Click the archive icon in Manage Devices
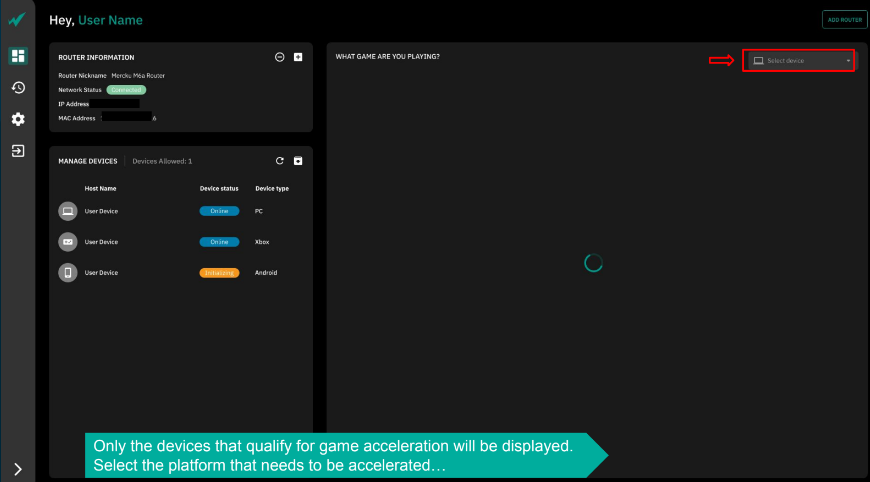This screenshot has width=870, height=482. [298, 161]
